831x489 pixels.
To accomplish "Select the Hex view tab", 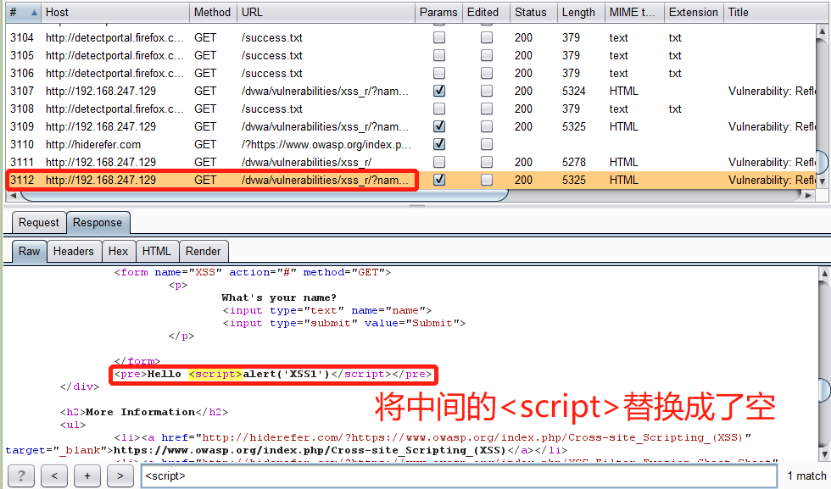I will pyautogui.click(x=118, y=251).
